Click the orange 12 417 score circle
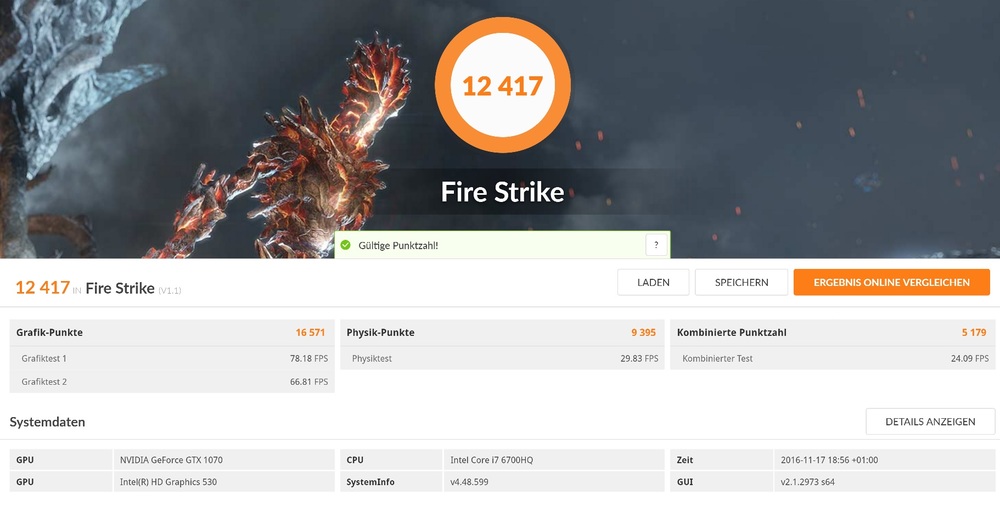 pyautogui.click(x=503, y=86)
